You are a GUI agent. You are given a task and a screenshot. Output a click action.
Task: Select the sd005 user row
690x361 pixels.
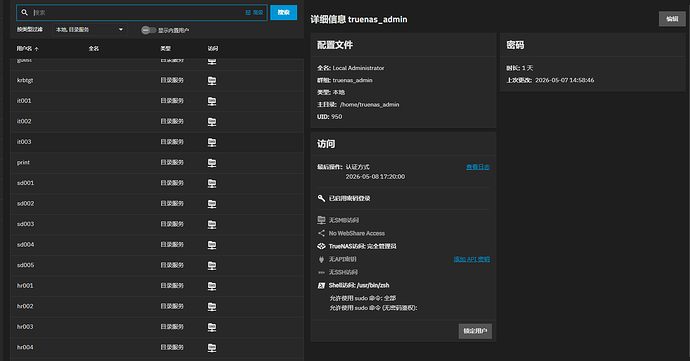(x=157, y=265)
